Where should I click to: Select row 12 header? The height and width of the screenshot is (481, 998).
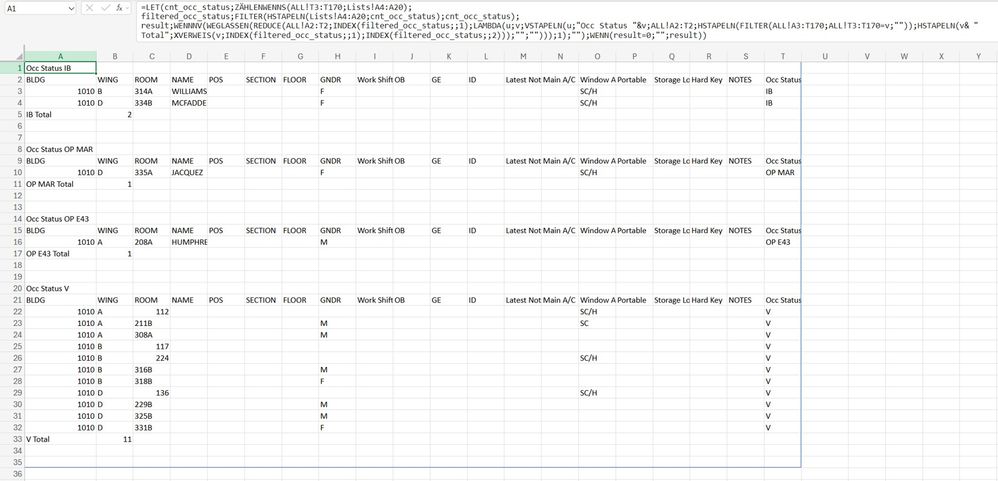tap(12, 195)
